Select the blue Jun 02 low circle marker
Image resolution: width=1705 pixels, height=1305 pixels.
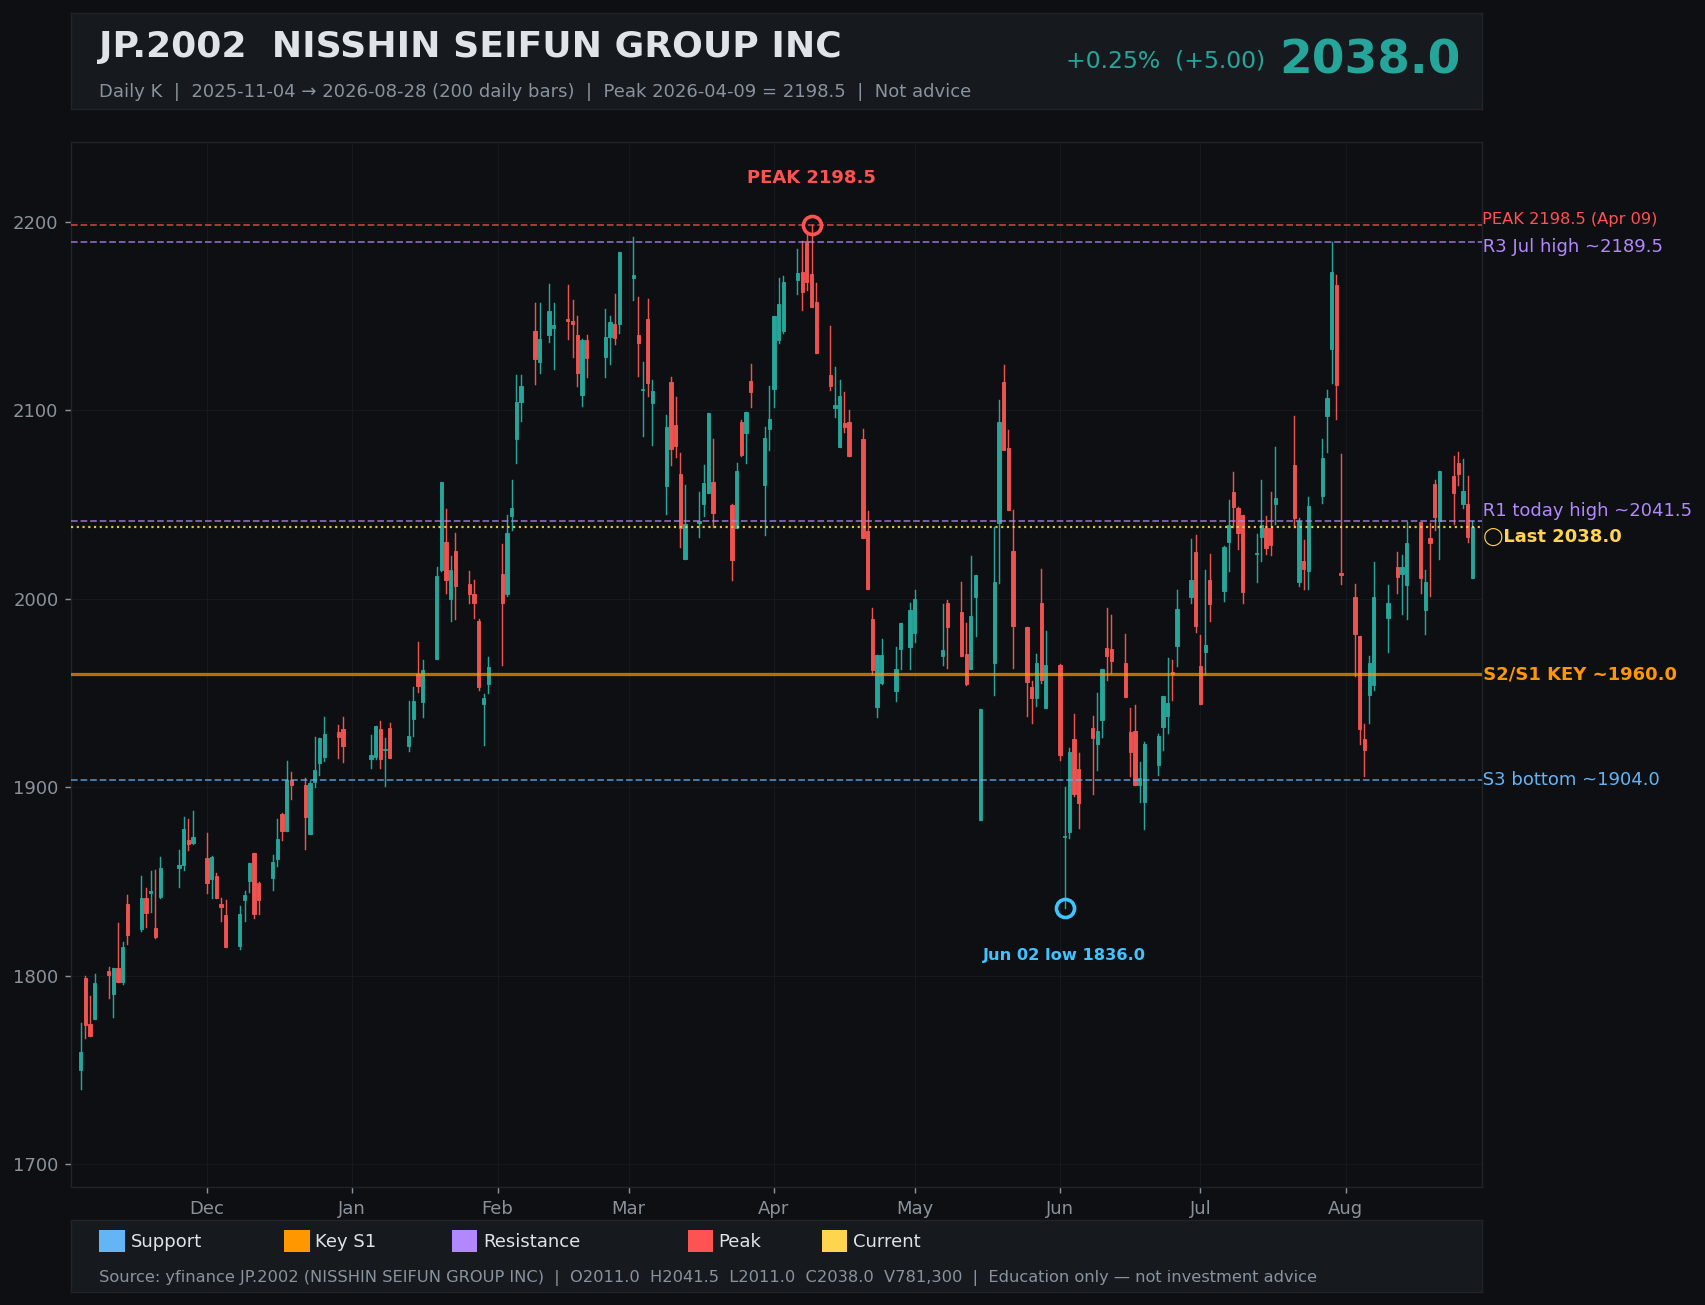(1065, 908)
